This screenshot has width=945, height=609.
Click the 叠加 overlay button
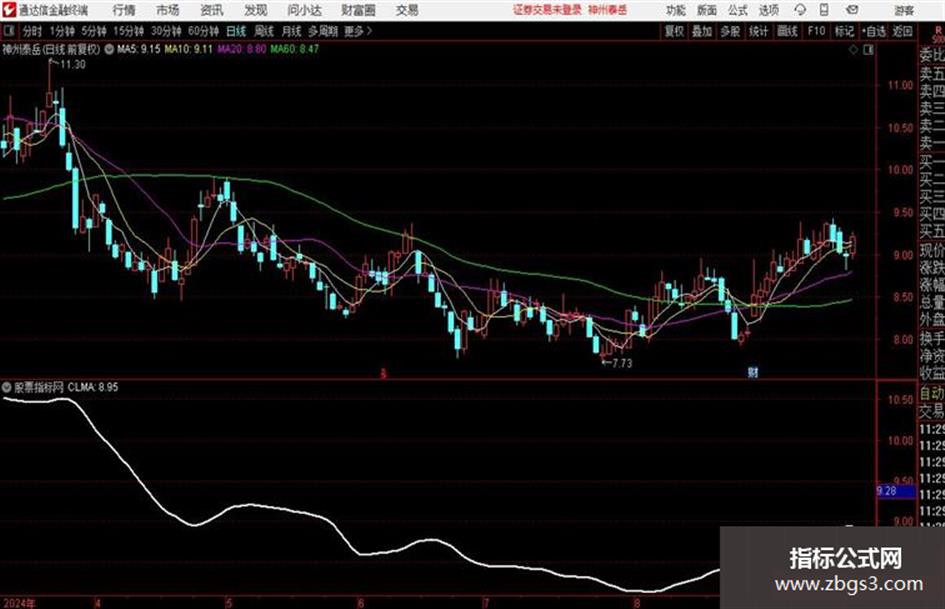tap(702, 31)
